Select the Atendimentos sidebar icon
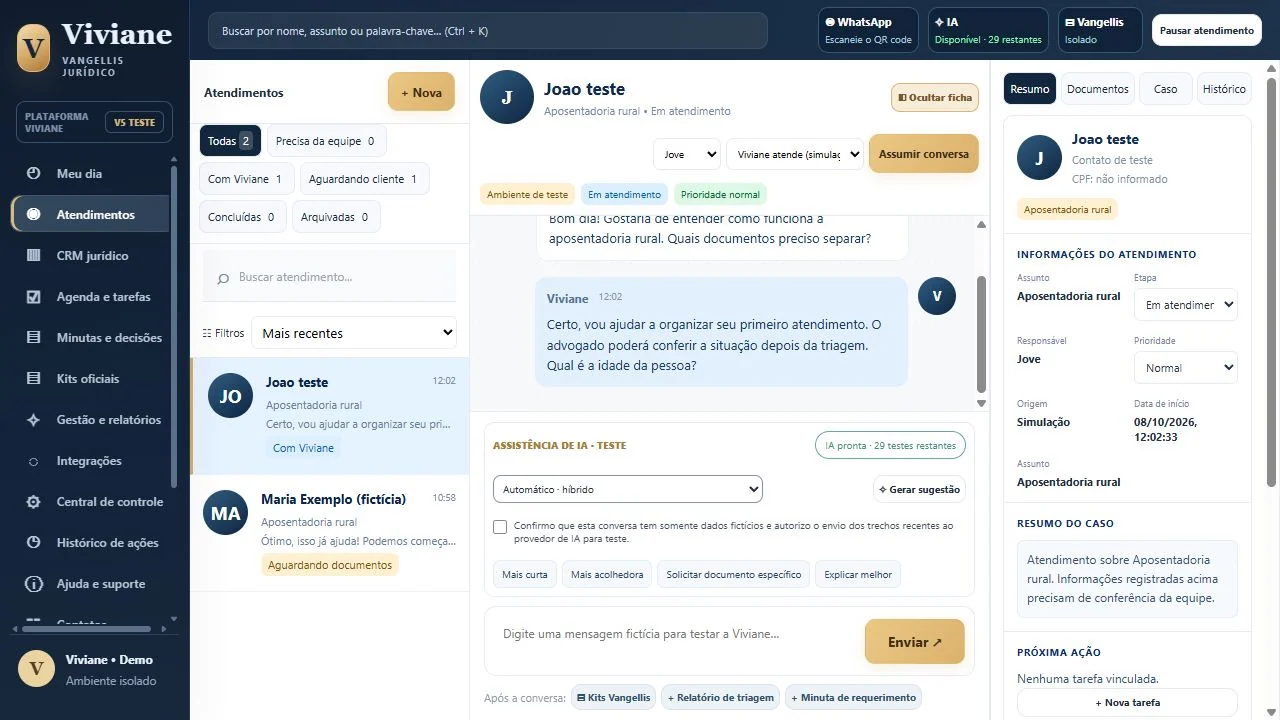 click(33, 215)
